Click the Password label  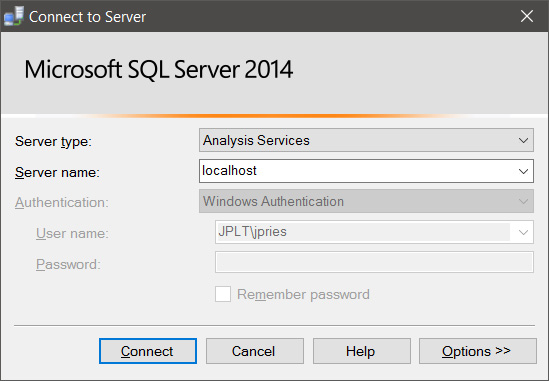(x=68, y=264)
